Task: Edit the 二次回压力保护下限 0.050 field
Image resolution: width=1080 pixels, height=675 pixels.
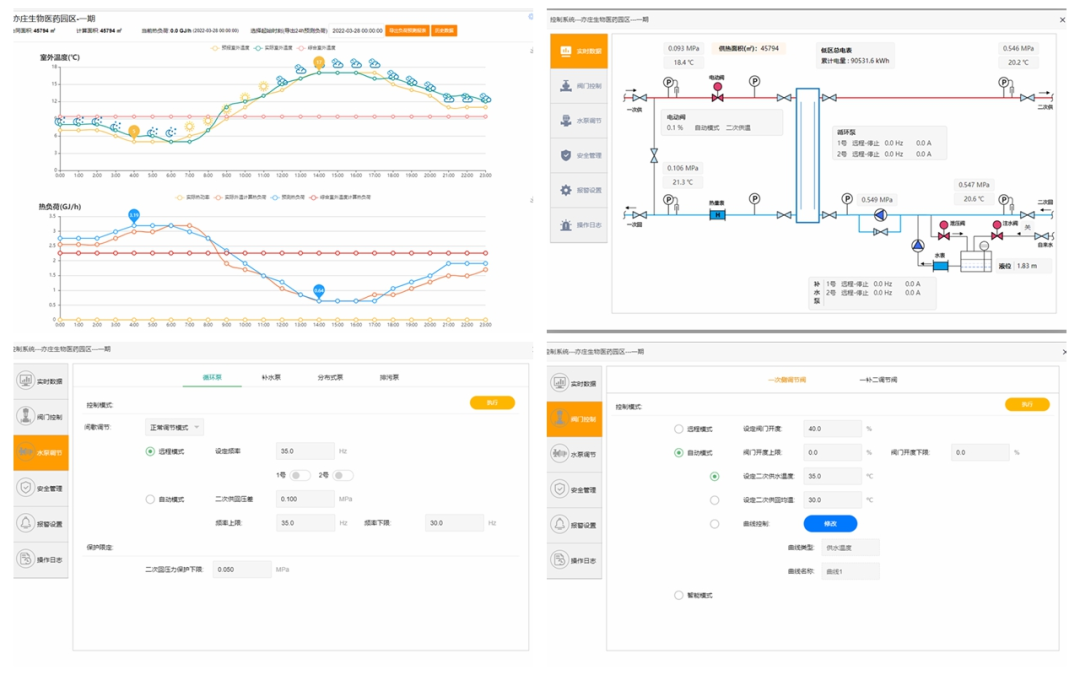Action: pyautogui.click(x=242, y=570)
